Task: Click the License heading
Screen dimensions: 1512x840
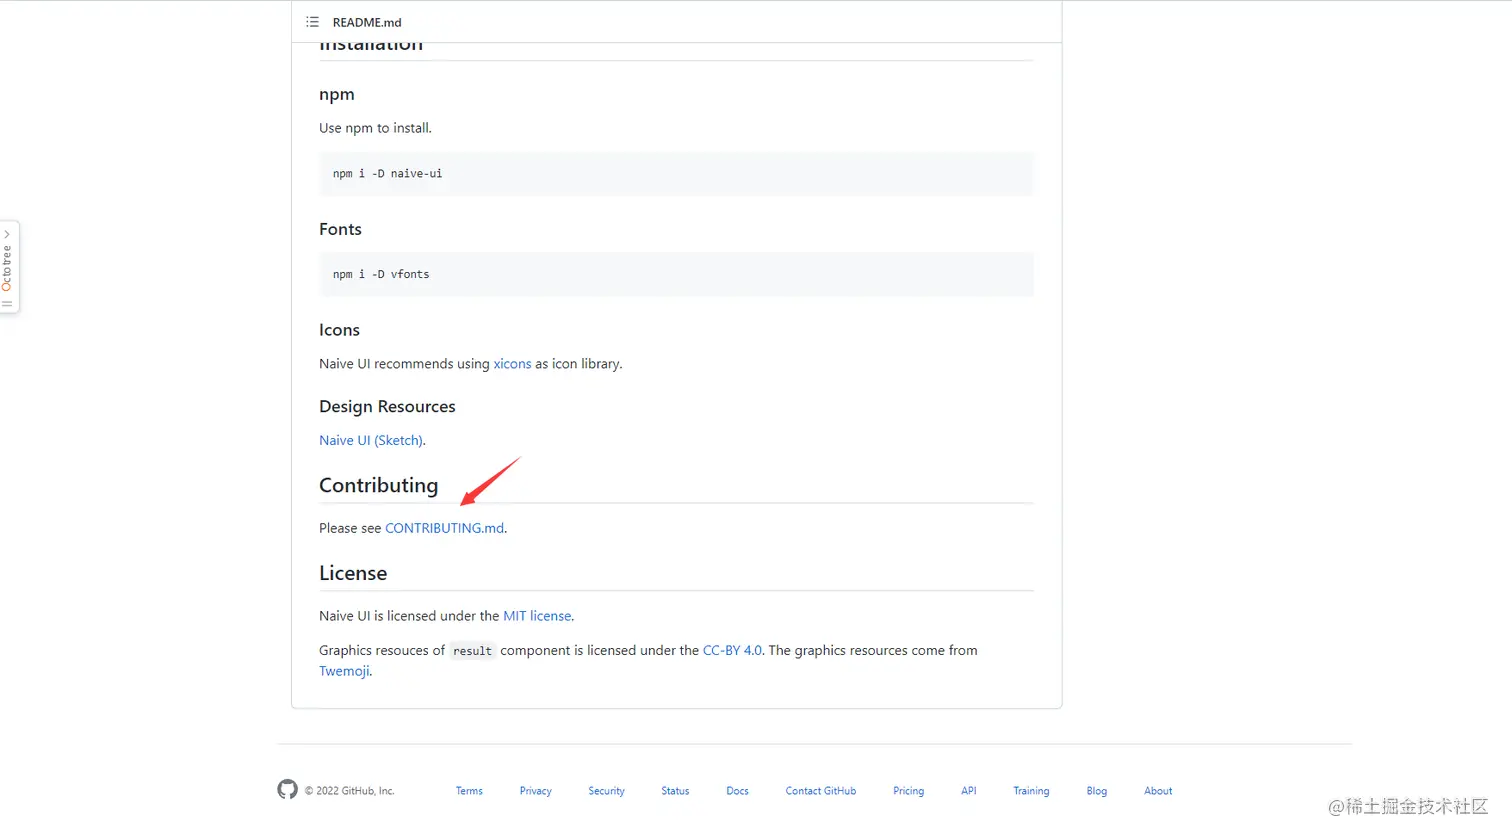Action: tap(353, 573)
